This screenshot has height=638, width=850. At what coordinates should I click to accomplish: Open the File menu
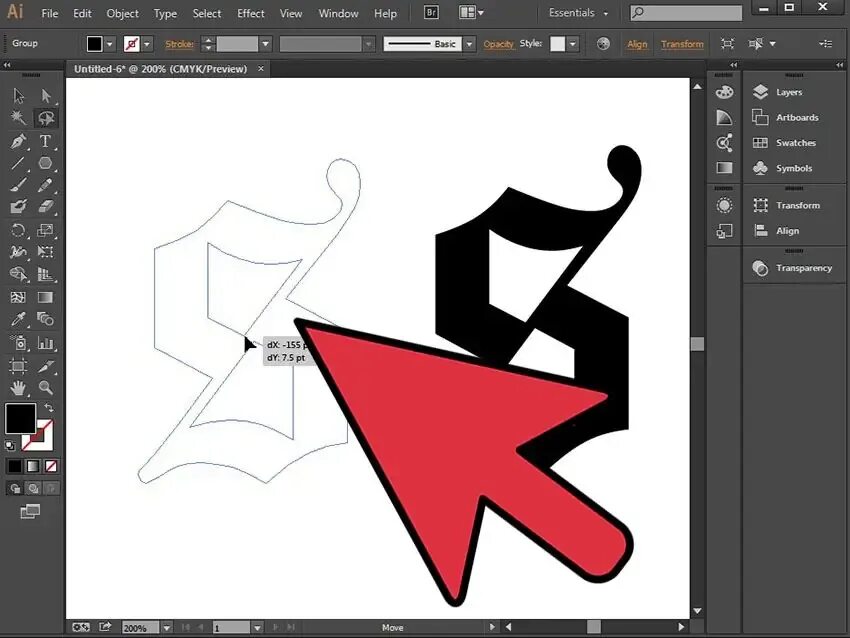click(49, 14)
